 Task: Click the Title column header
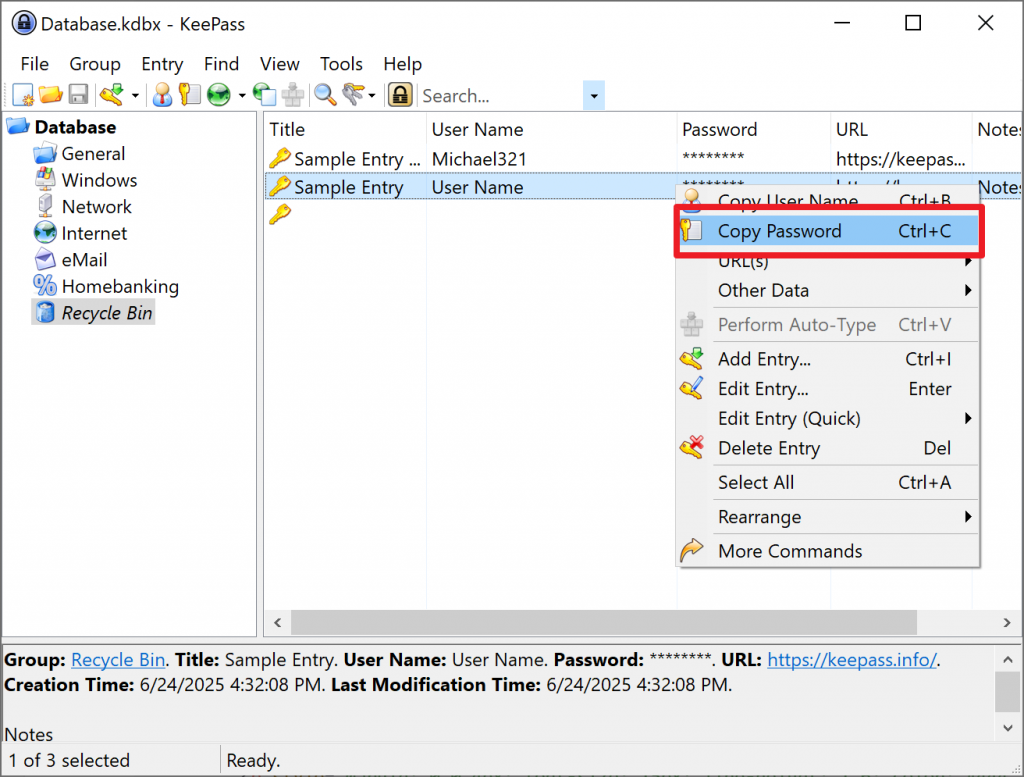click(x=345, y=129)
